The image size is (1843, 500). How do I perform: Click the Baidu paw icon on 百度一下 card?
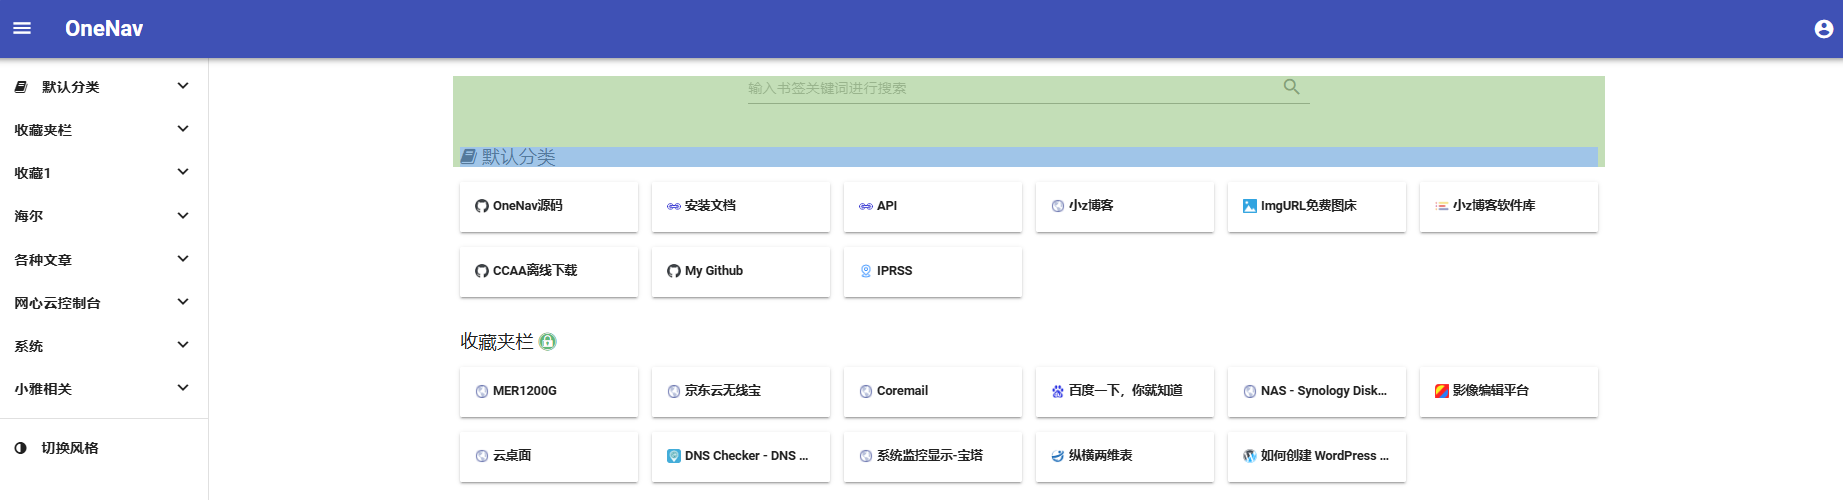[1057, 391]
